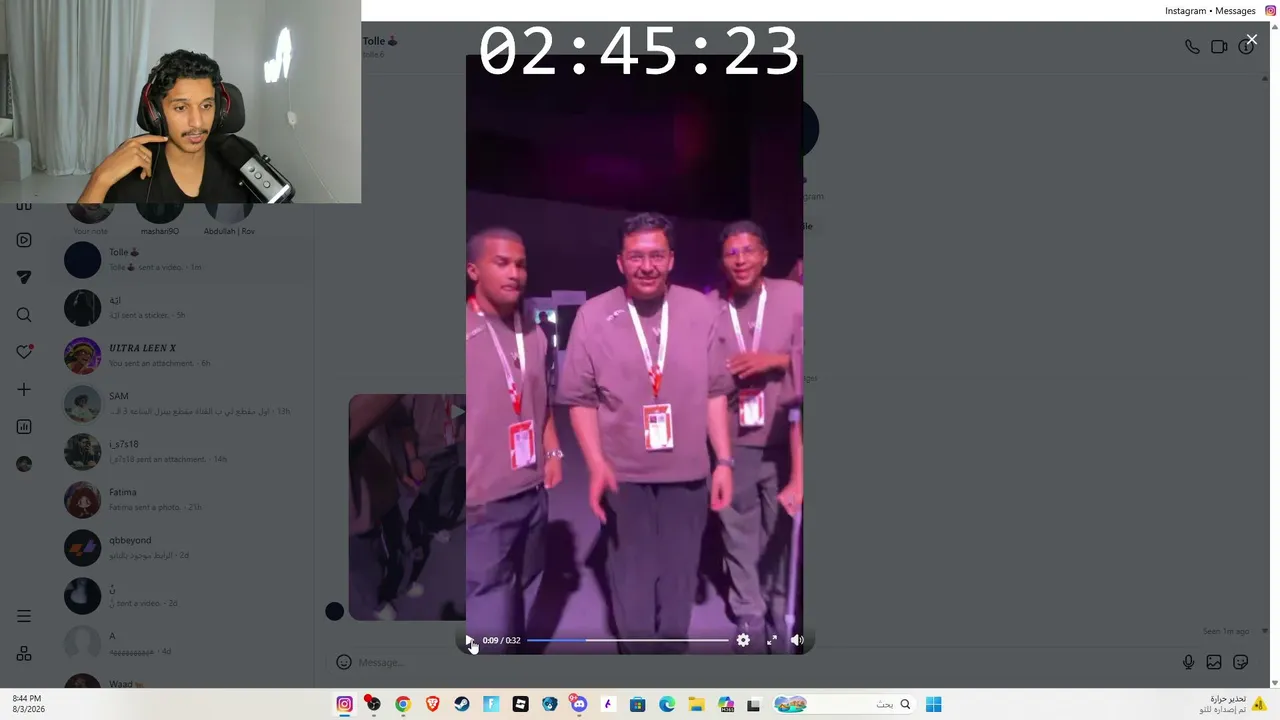Seek along the video progress bar
Viewport: 1280px width, 720px height.
627,640
